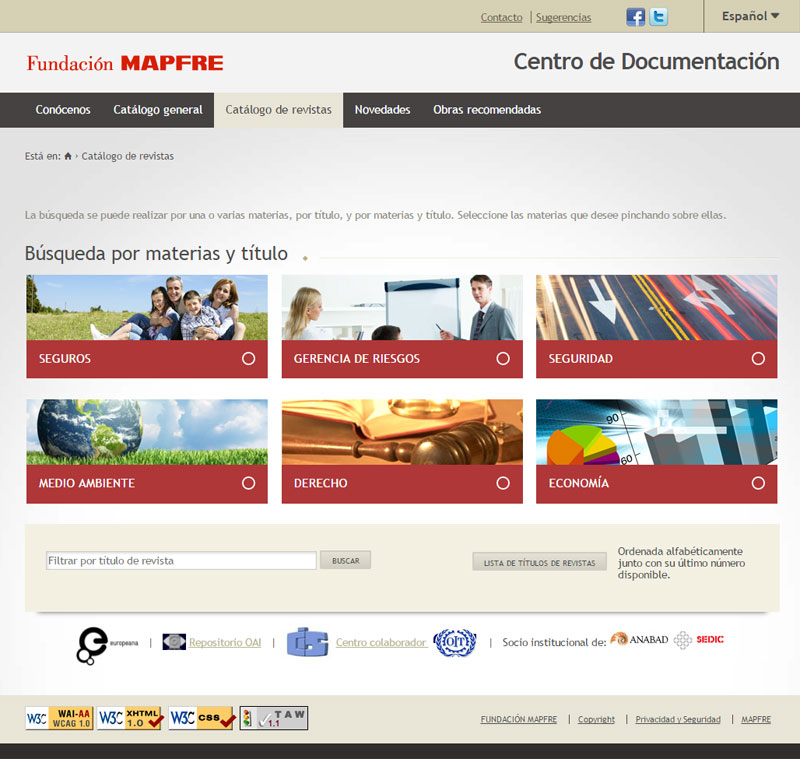Open the ANABAD partner logo
800x759 pixels.
(x=639, y=640)
